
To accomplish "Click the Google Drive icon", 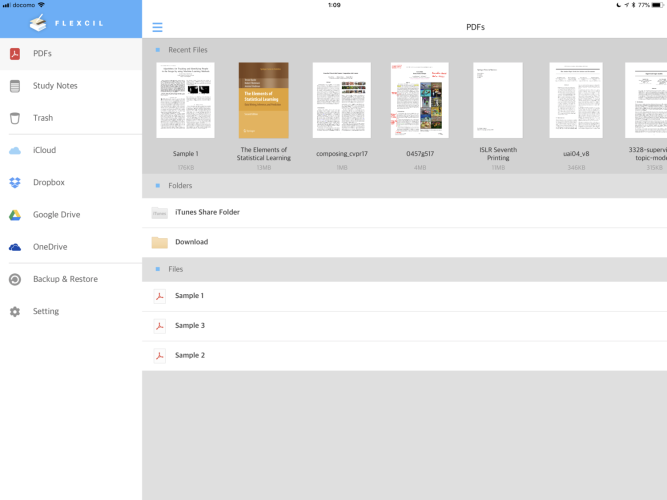I will click(x=15, y=215).
